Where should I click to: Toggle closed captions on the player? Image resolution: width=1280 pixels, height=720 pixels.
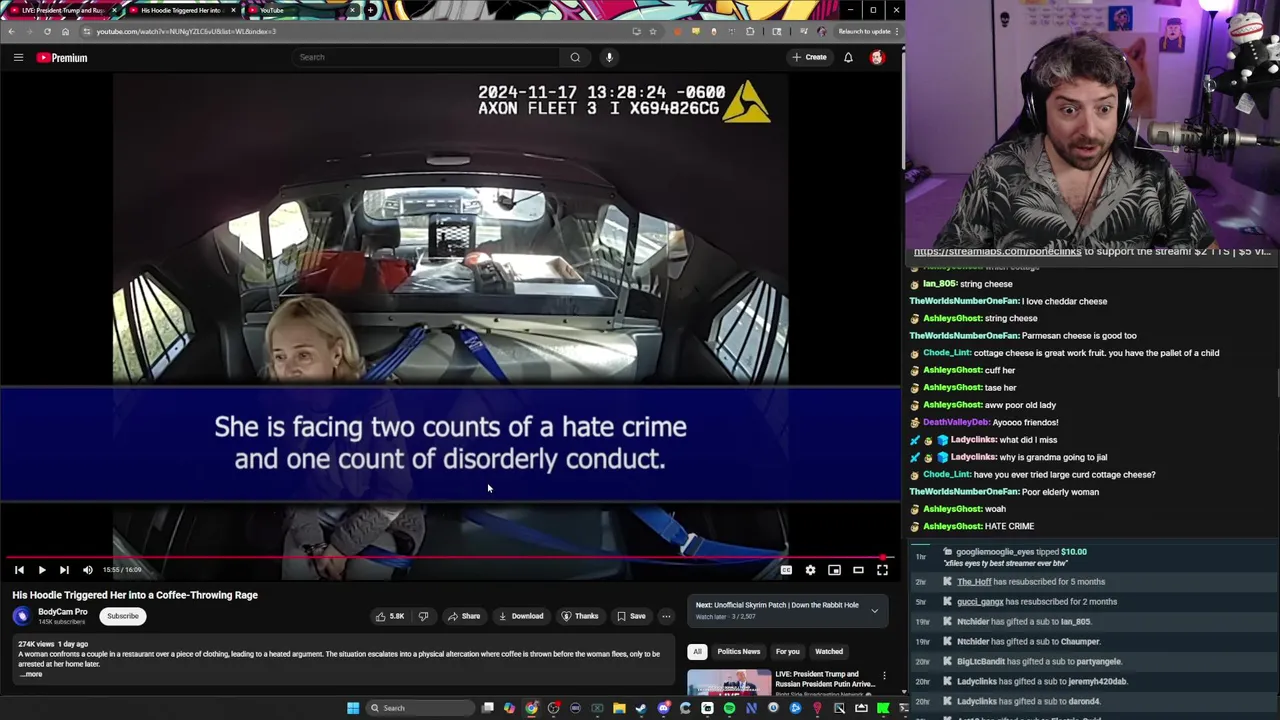[x=786, y=570]
